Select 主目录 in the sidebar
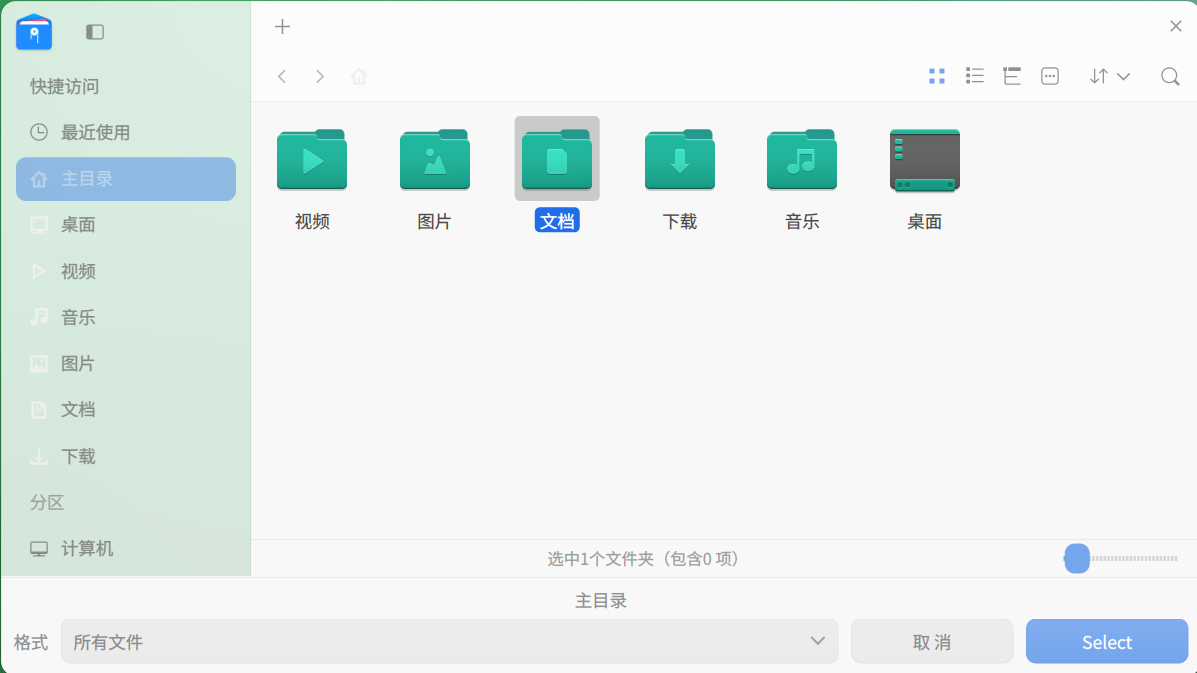 pyautogui.click(x=126, y=179)
